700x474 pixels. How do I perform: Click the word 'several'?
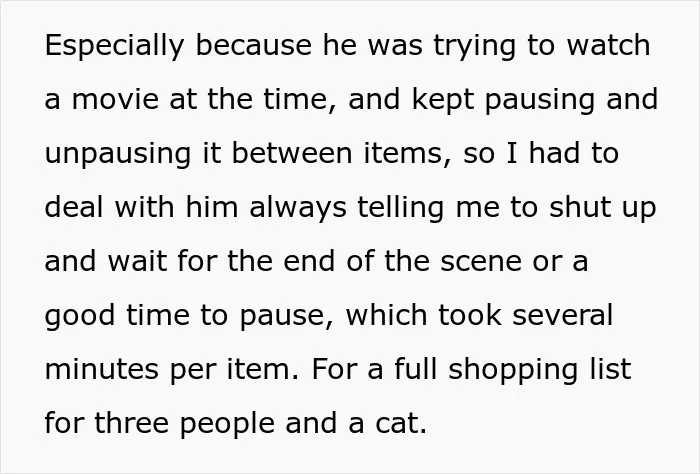tap(562, 316)
